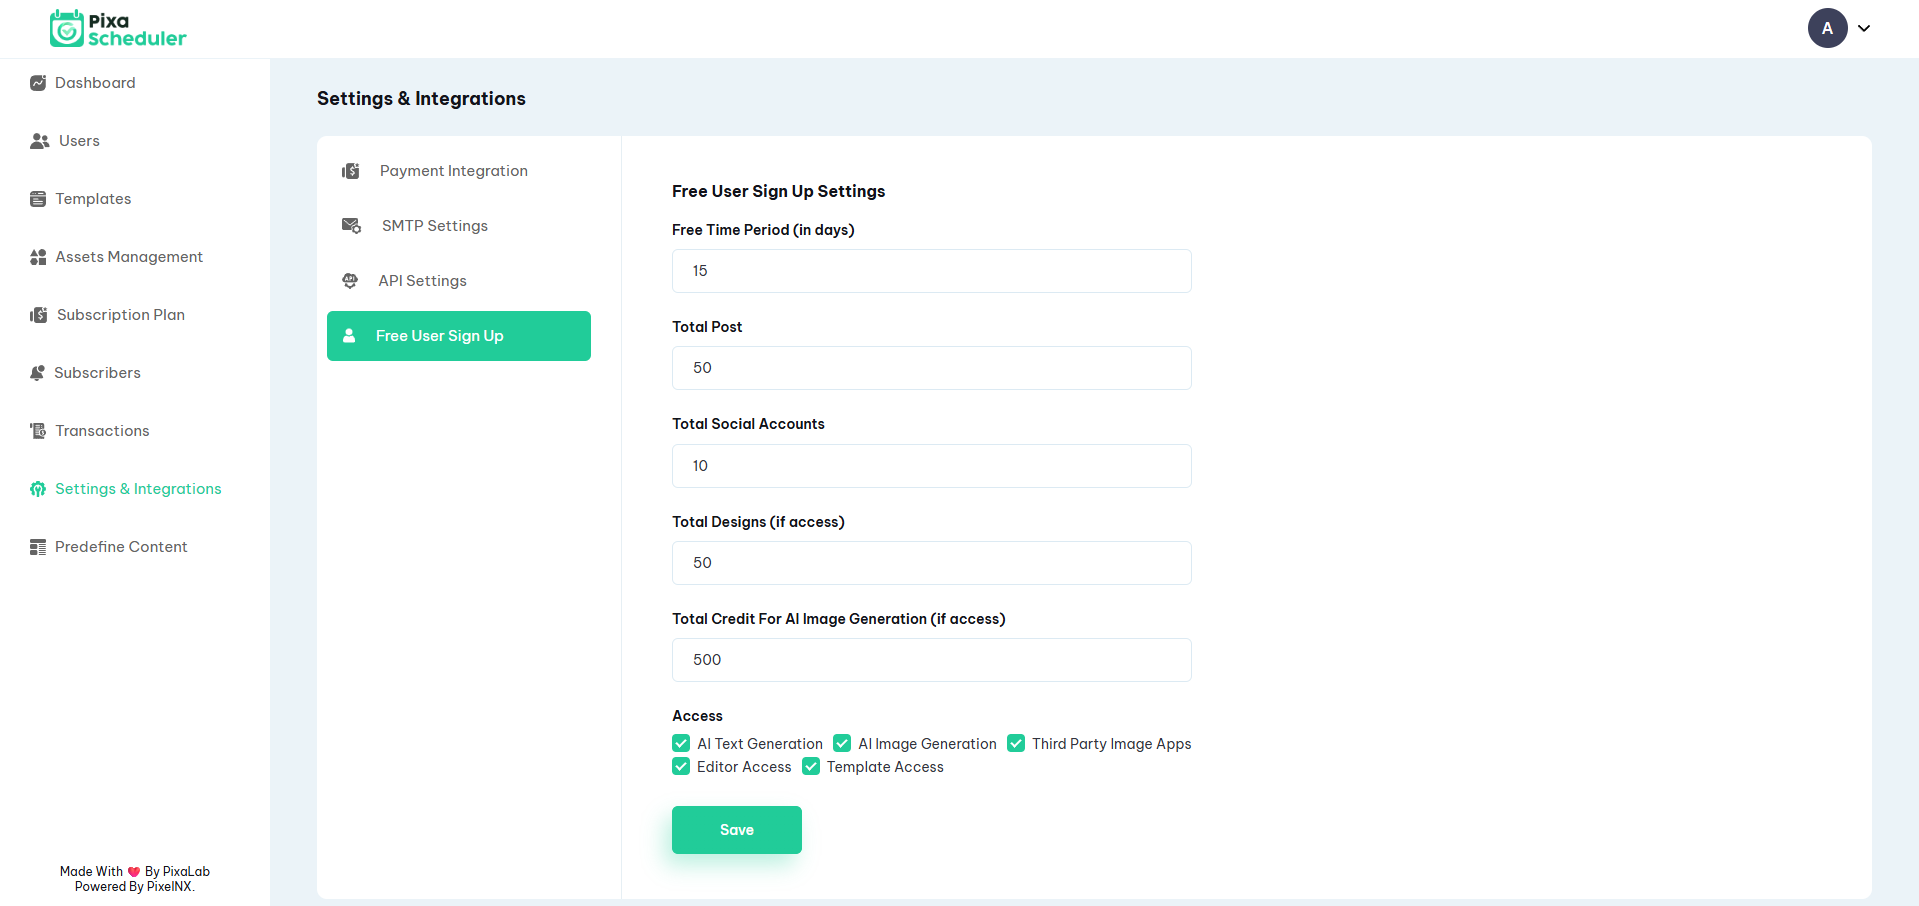
Task: Disable AI Text Generation access
Action: (681, 743)
